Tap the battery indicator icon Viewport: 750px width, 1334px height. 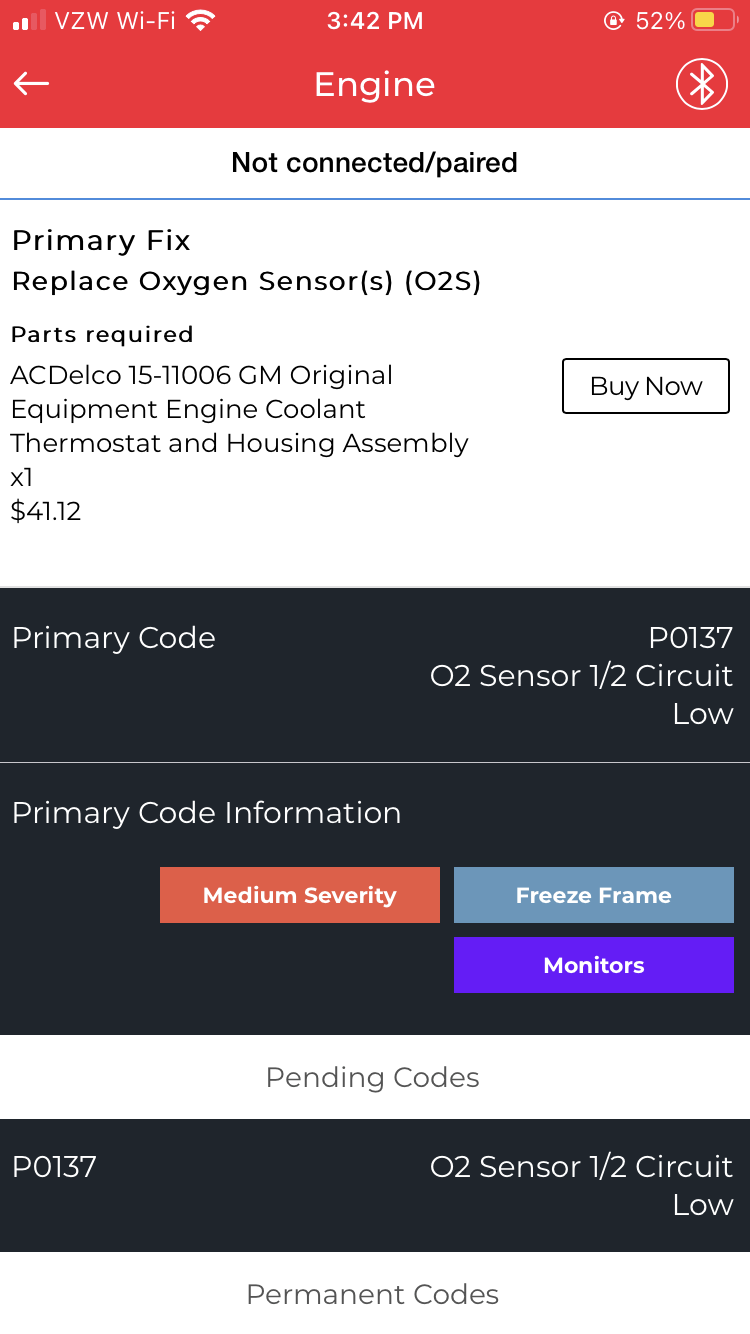[x=713, y=21]
